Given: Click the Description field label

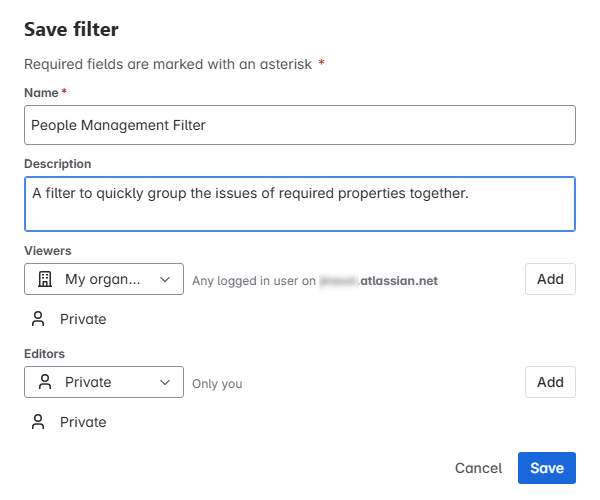Looking at the screenshot, I should coord(58,164).
